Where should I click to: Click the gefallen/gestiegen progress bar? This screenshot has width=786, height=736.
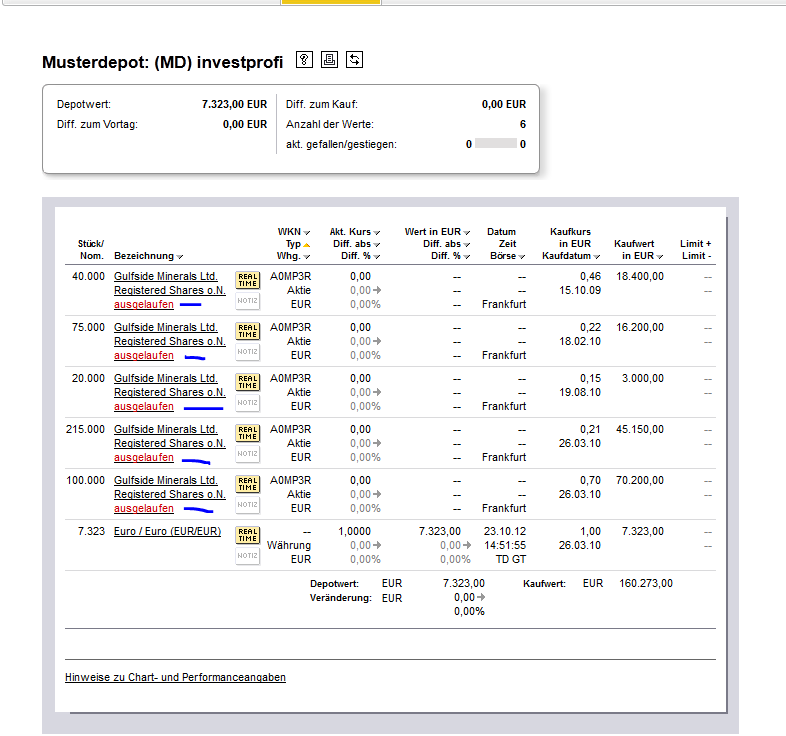pyautogui.click(x=496, y=143)
